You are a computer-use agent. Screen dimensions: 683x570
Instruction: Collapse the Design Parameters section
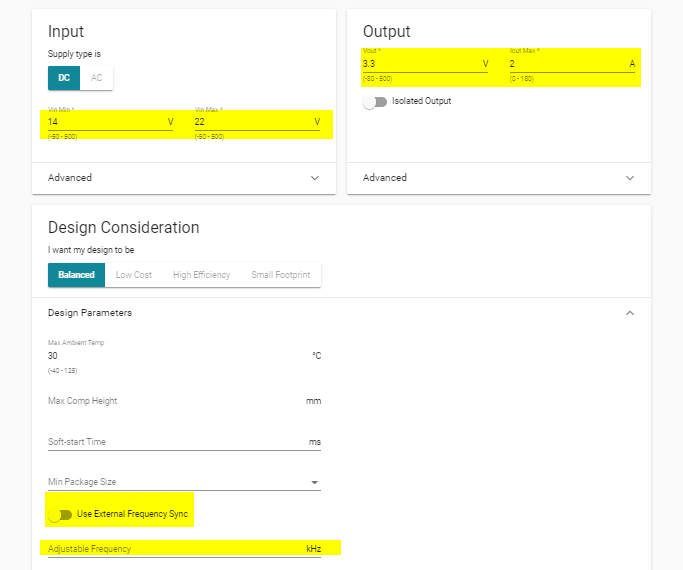tap(630, 313)
